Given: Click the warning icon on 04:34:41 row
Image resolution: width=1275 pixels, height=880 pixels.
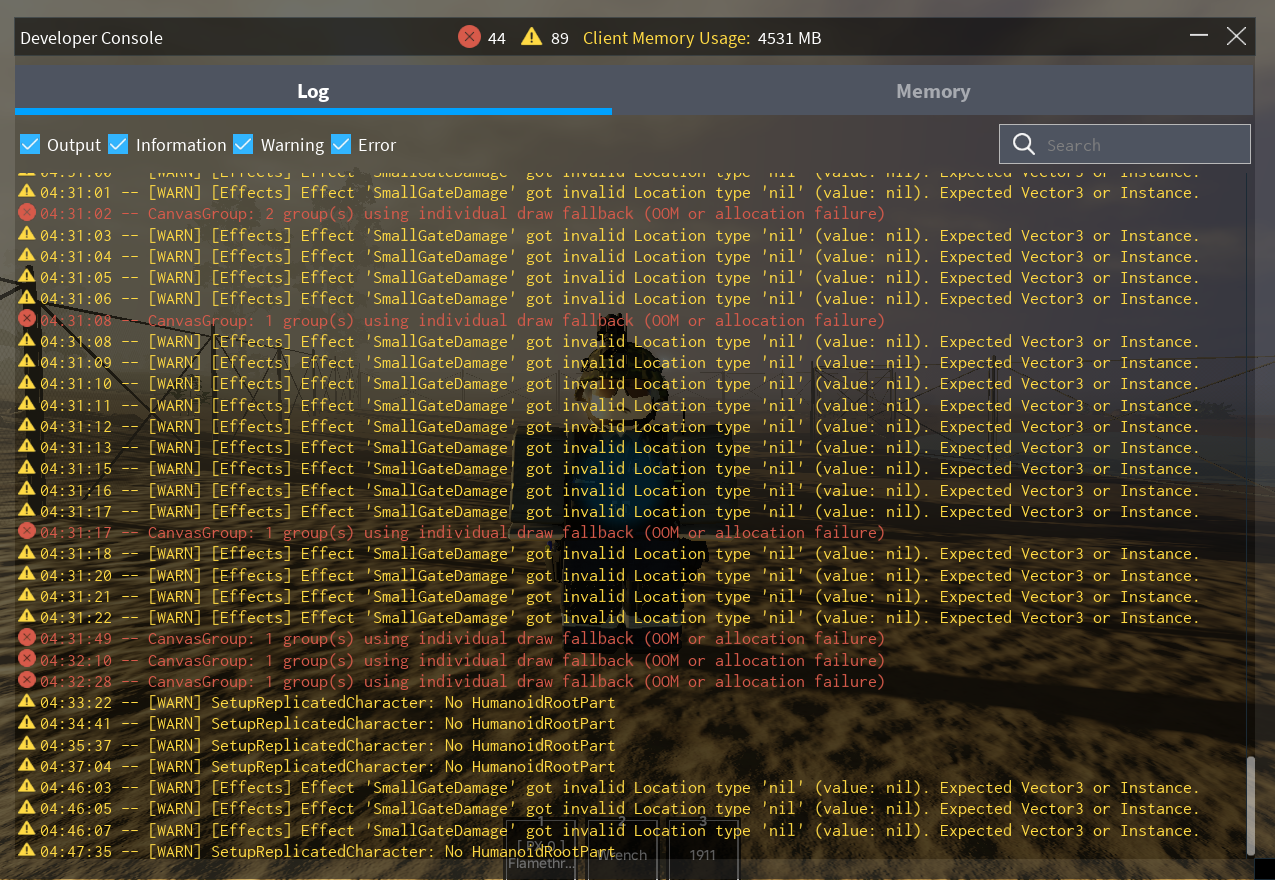Looking at the screenshot, I should click(x=27, y=722).
